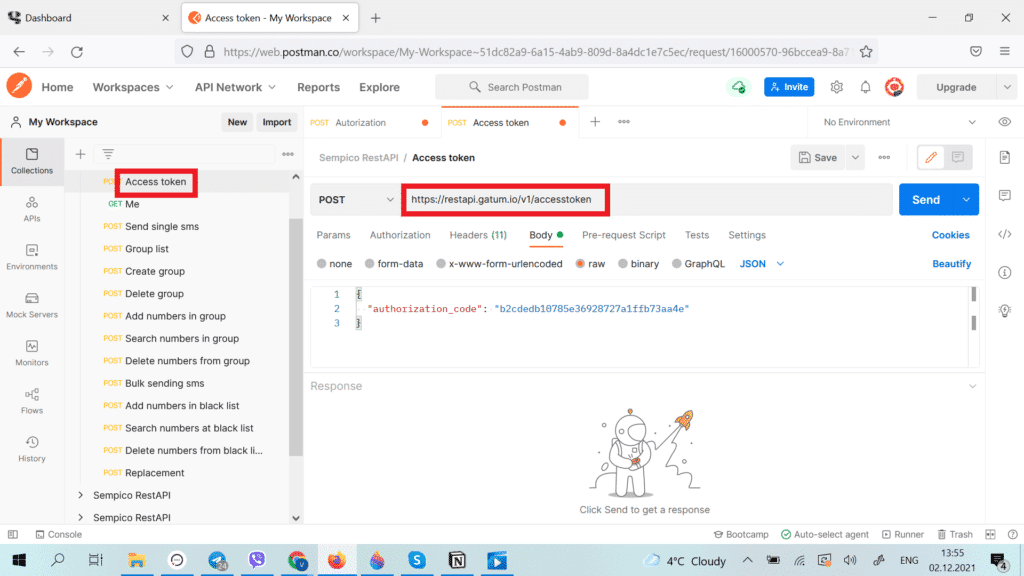Switch to the Authorization tab

coord(400,235)
